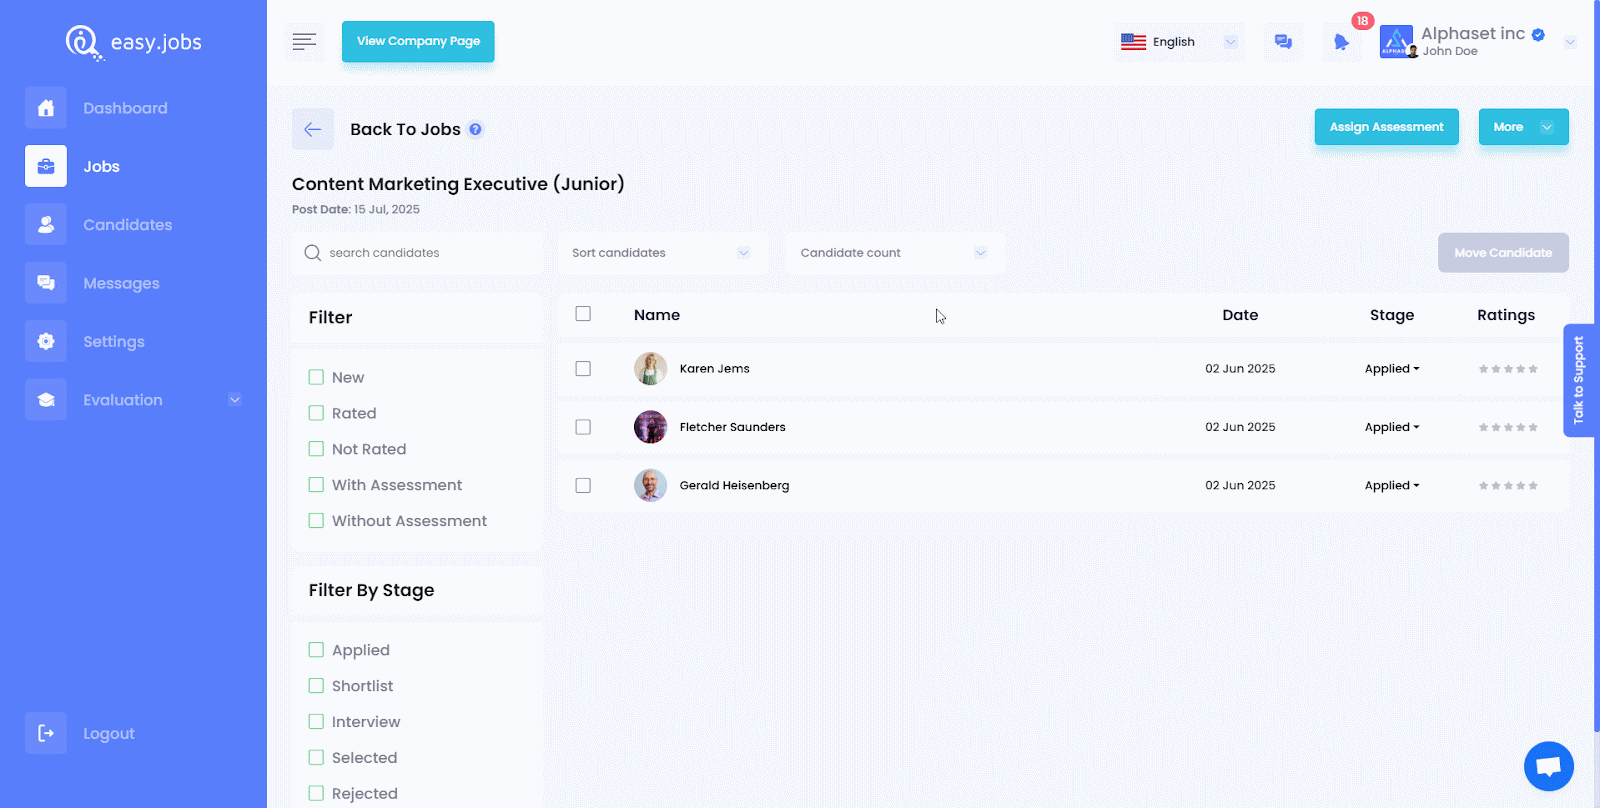Click the Assign Assessment button
This screenshot has height=808, width=1600.
tap(1386, 127)
